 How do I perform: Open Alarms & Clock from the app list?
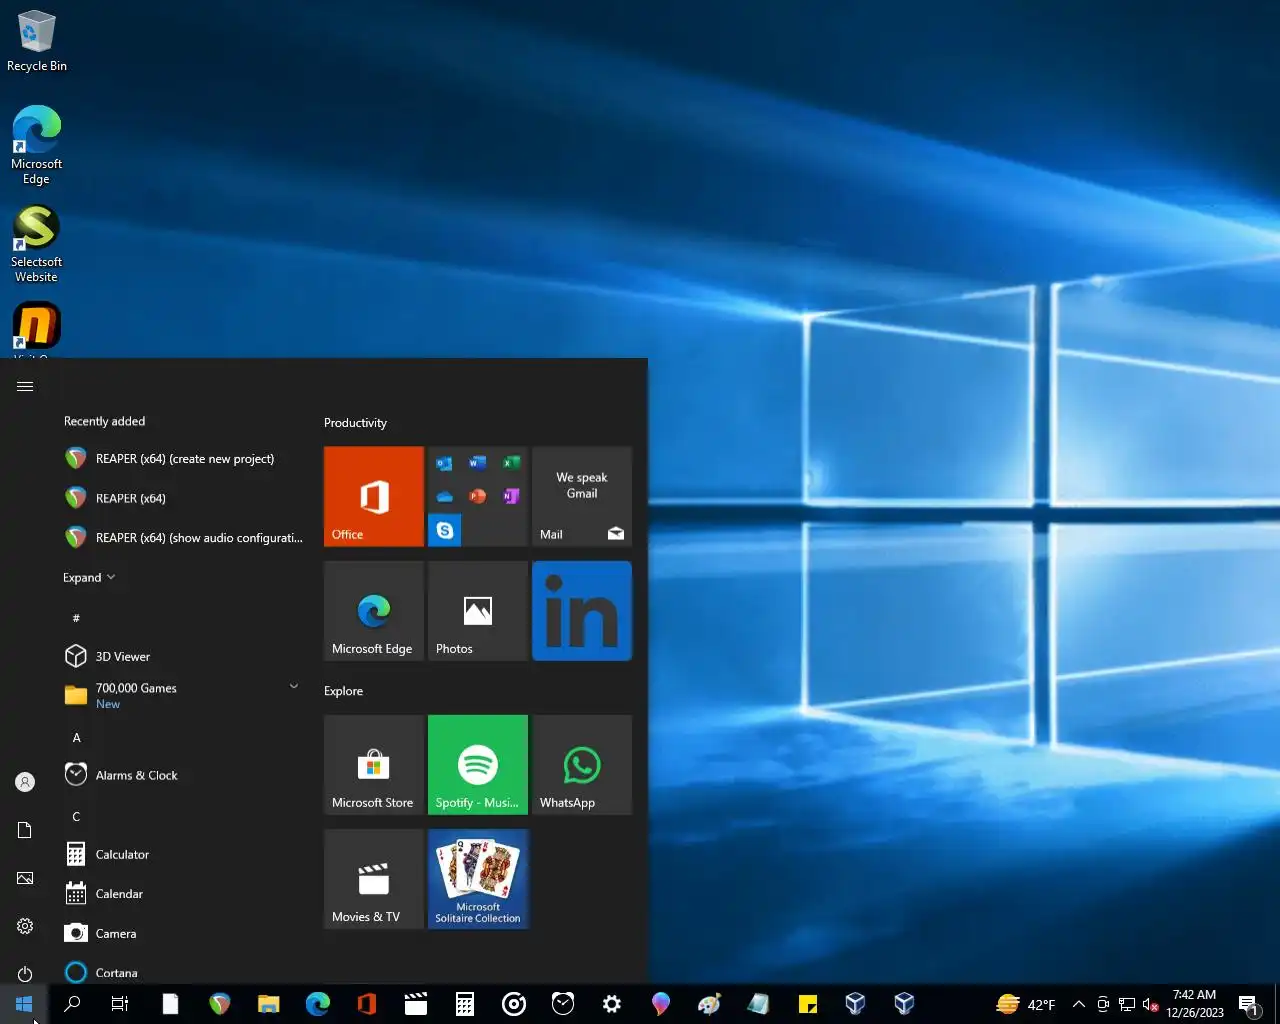tap(183, 775)
